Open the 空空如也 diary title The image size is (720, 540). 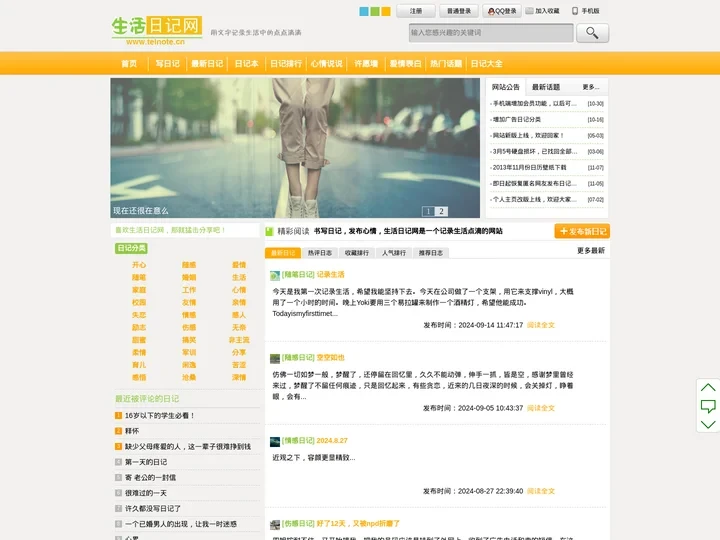(331, 358)
